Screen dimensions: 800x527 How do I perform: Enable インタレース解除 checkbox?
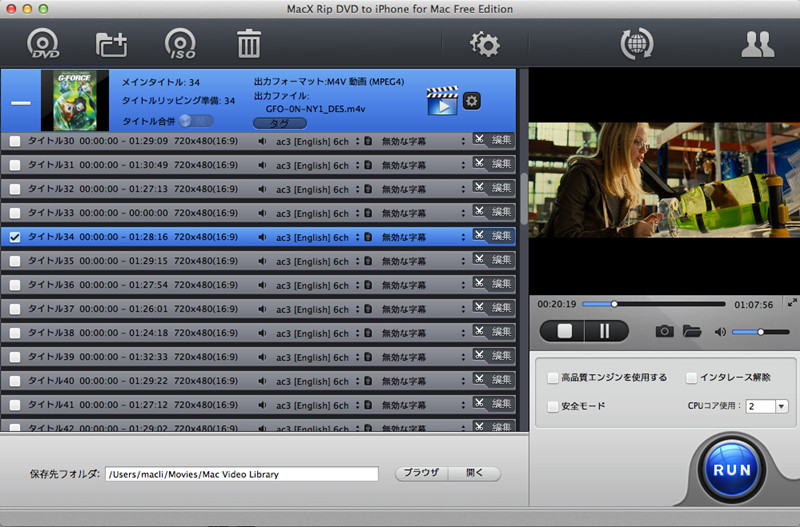tap(691, 378)
